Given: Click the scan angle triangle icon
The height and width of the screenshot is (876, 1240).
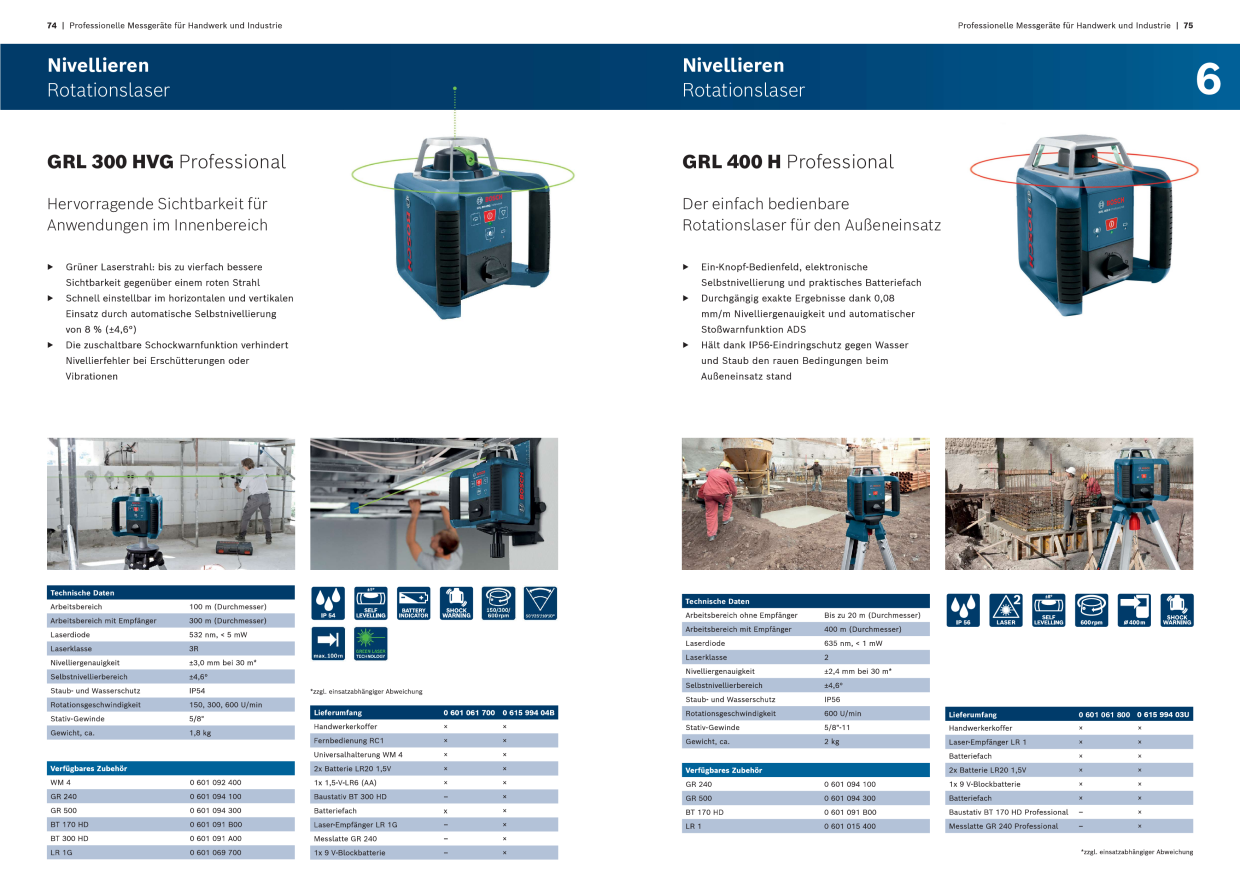Looking at the screenshot, I should click(x=542, y=603).
